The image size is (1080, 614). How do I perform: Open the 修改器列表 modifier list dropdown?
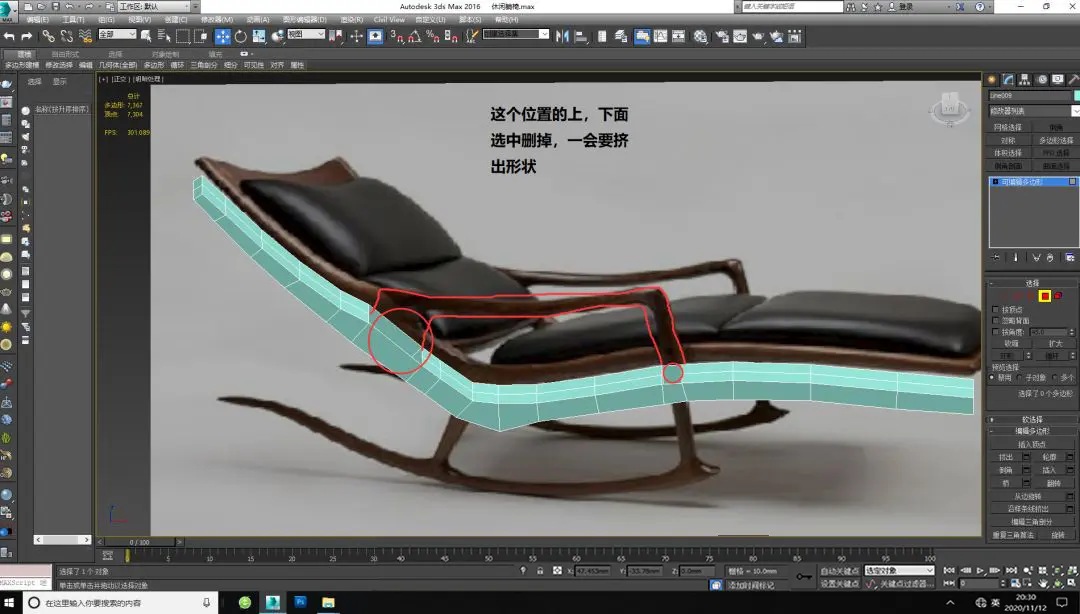[1033, 110]
